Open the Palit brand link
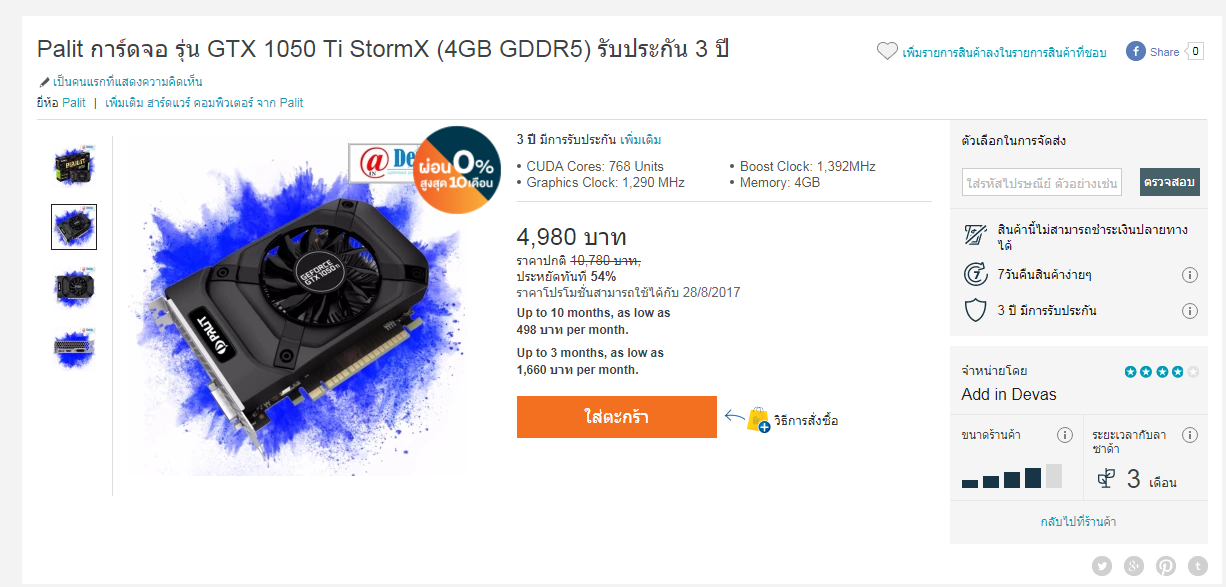1226x587 pixels. tap(74, 102)
